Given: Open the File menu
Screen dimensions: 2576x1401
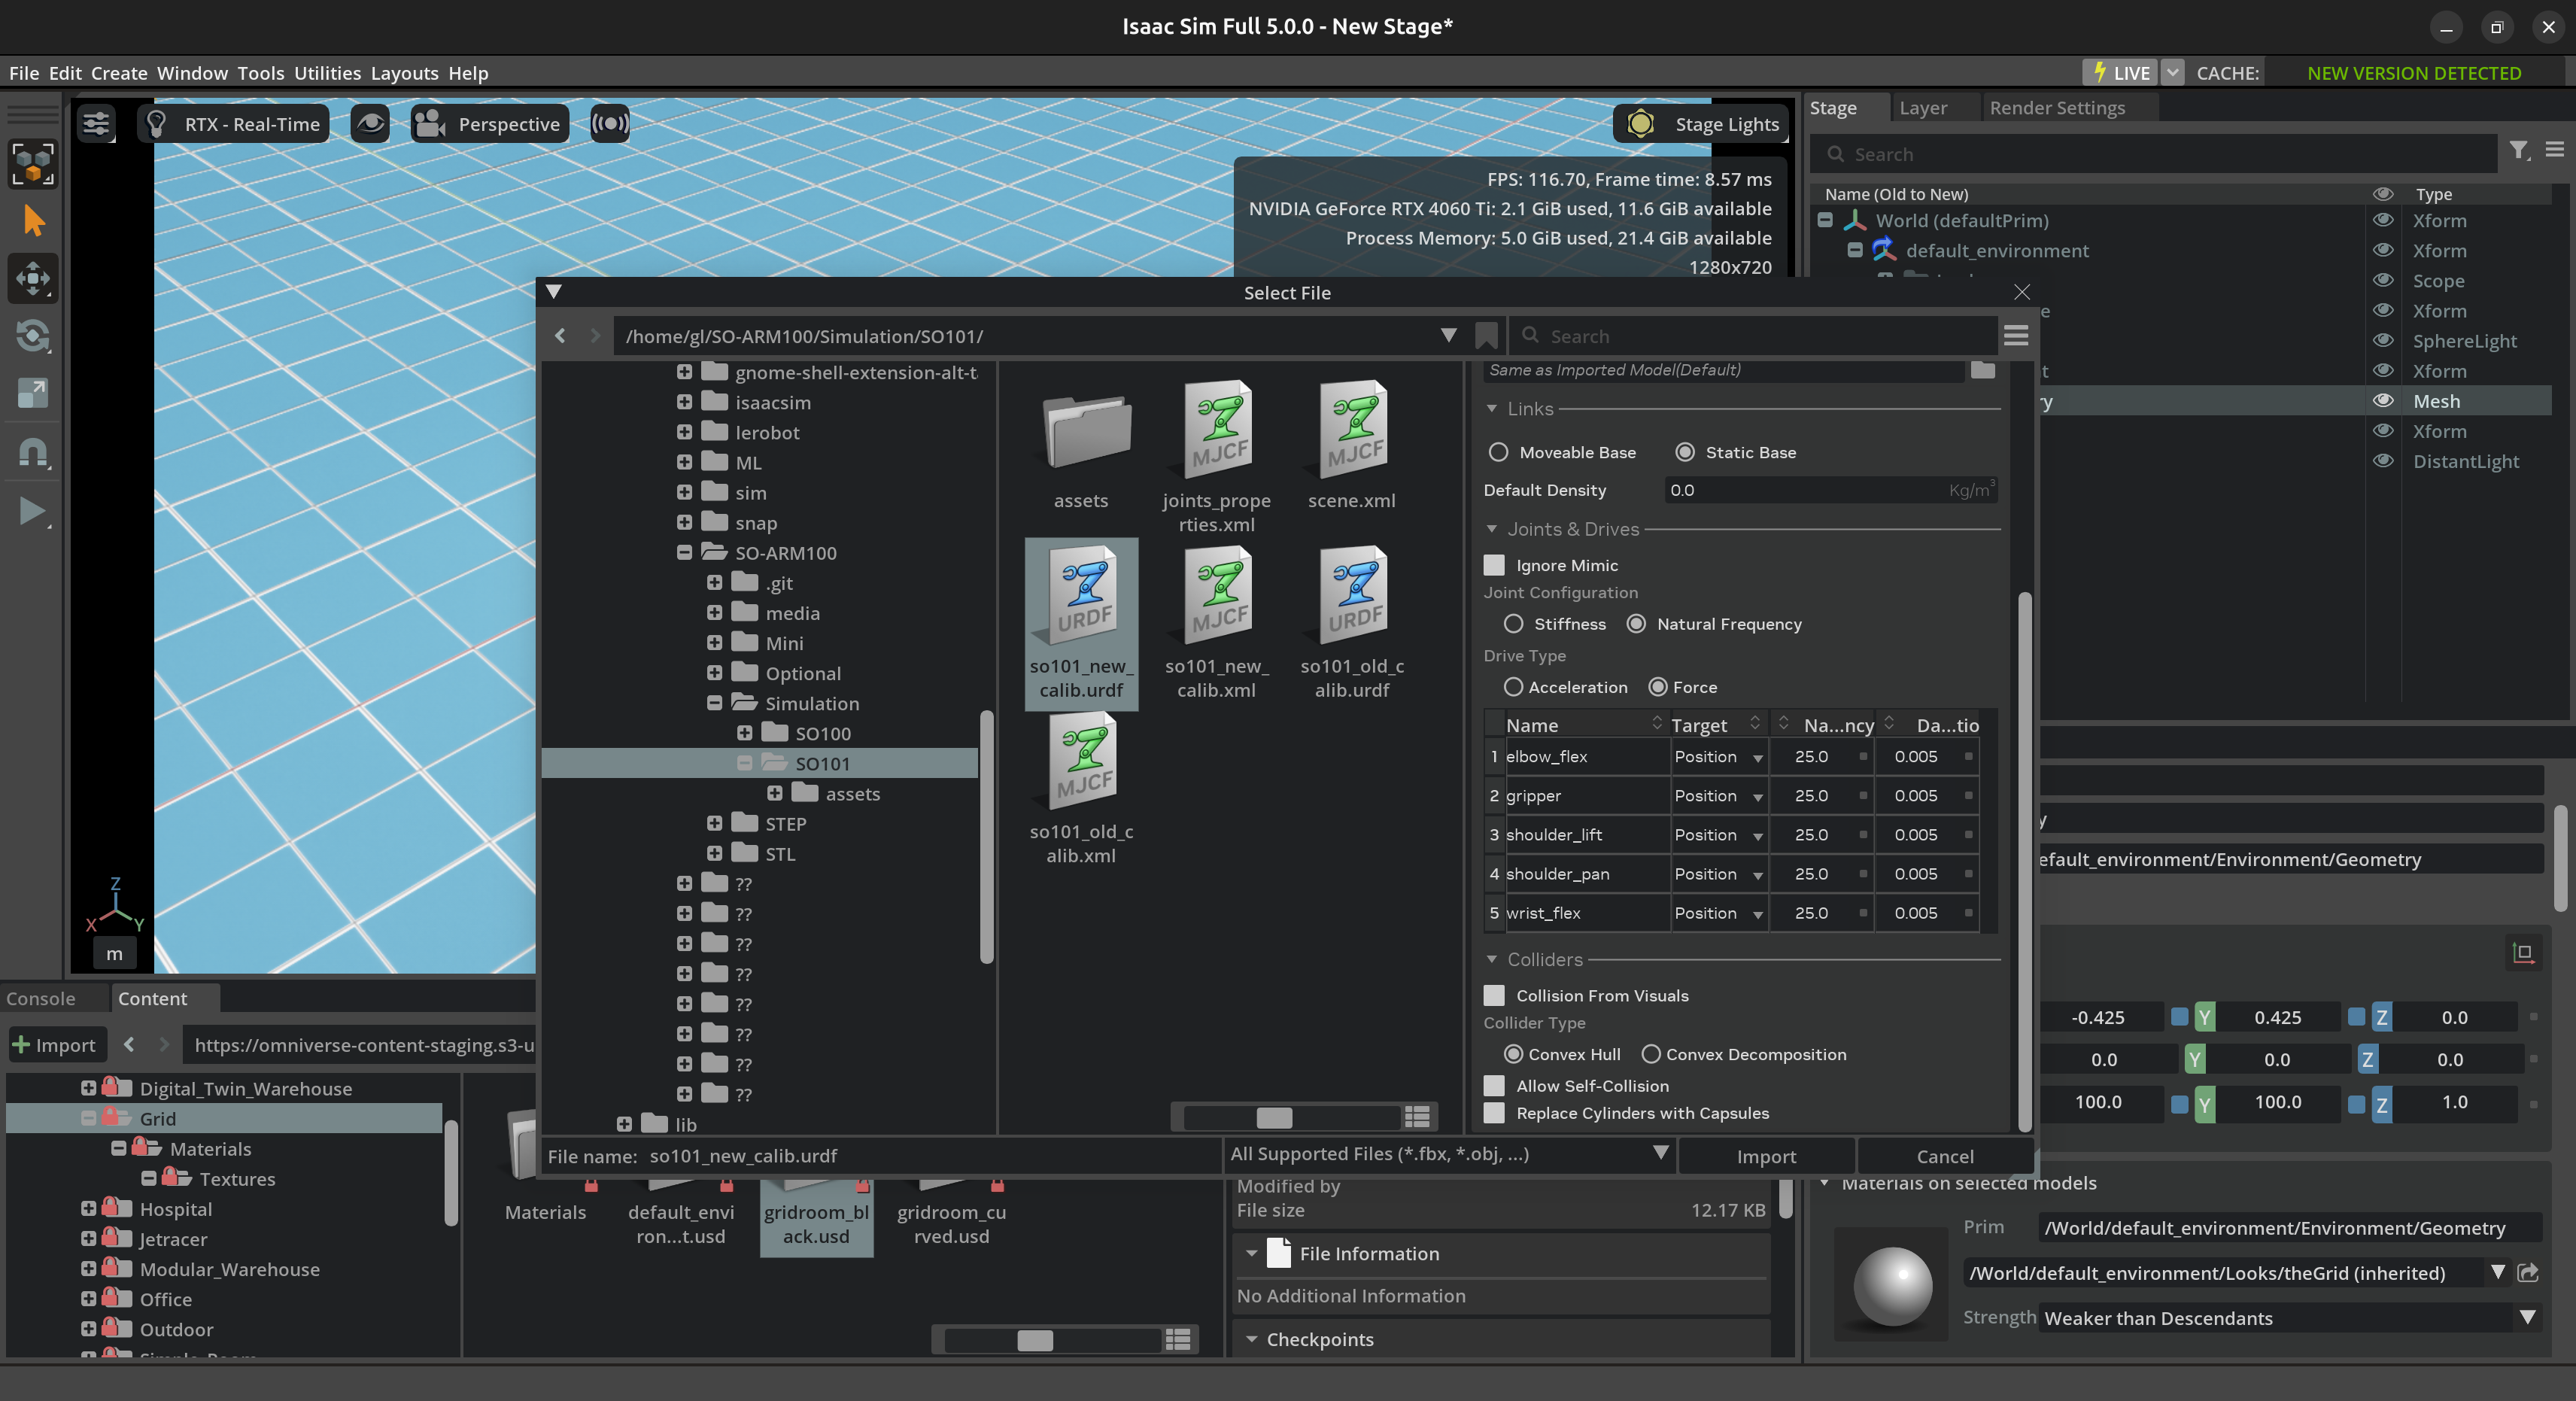Looking at the screenshot, I should pos(24,73).
